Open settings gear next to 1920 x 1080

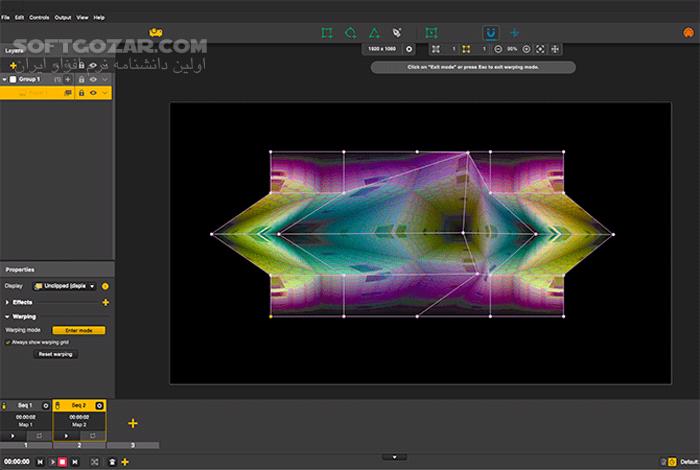409,49
